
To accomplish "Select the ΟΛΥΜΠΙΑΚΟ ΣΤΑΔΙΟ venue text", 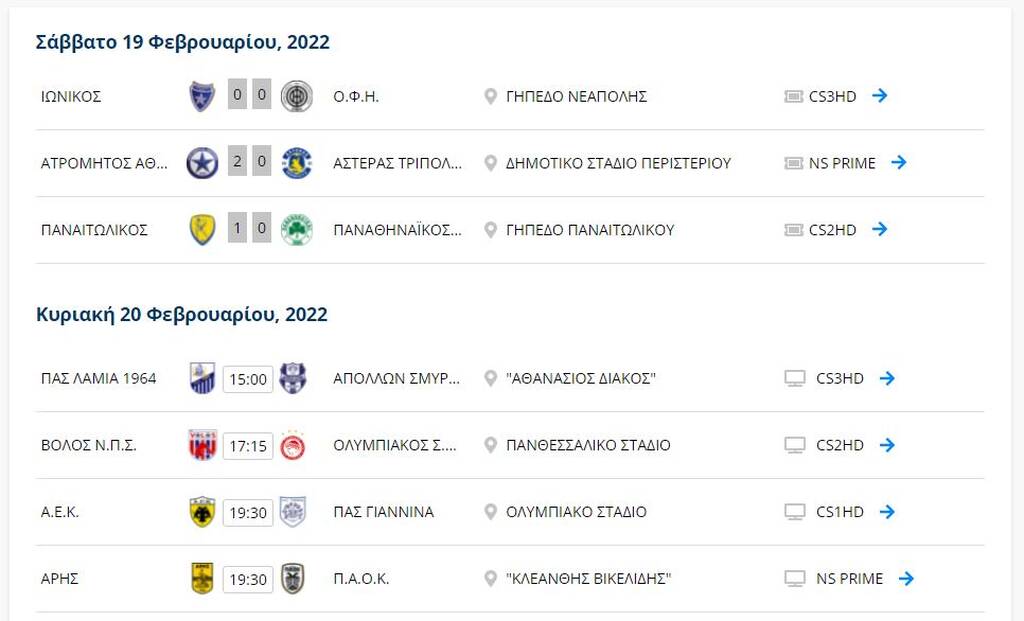I will click(576, 512).
